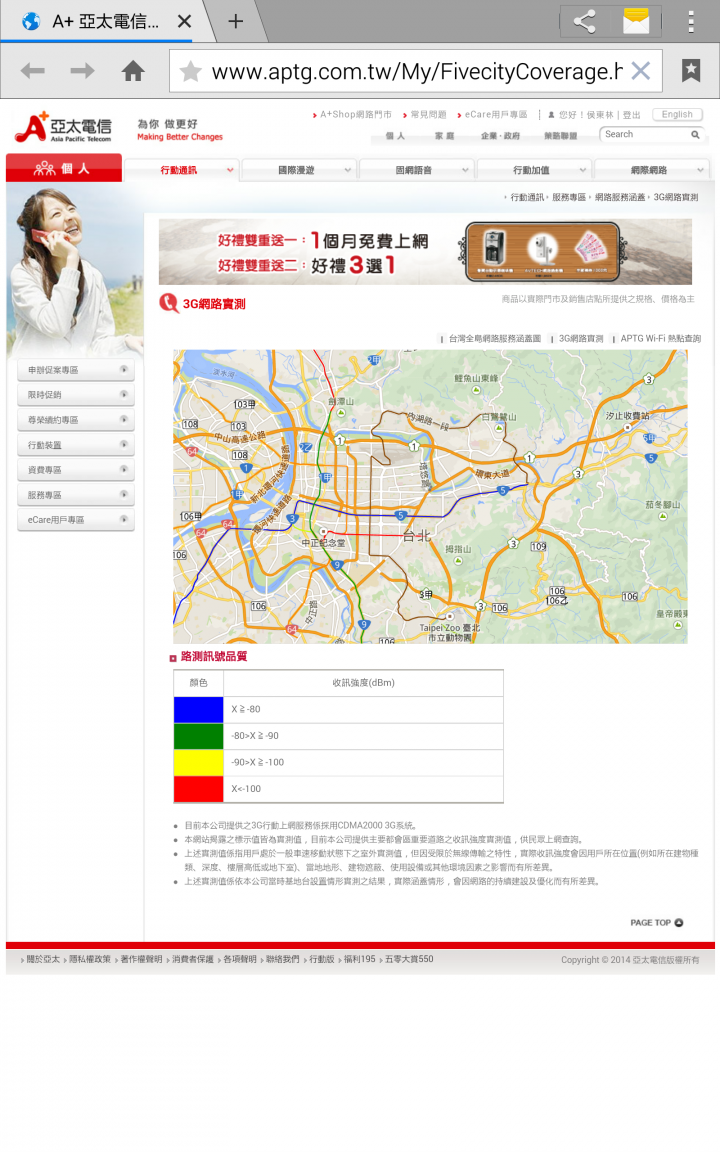
Task: Open the mail envelope icon
Action: (x=636, y=21)
